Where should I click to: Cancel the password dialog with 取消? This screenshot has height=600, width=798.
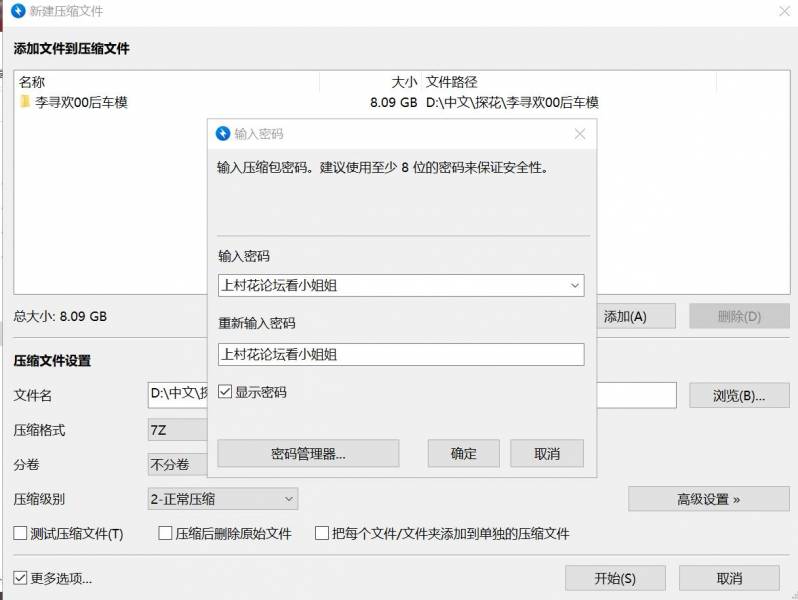tap(546, 453)
